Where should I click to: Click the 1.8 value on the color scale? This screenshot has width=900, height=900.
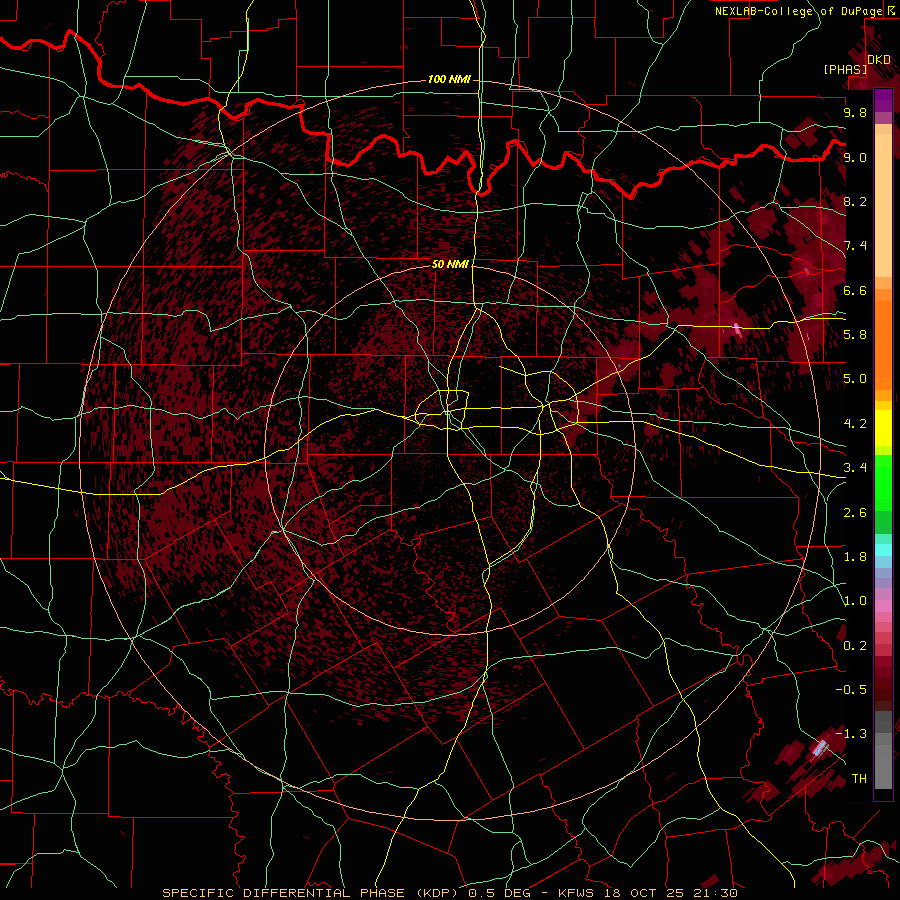[x=855, y=557]
